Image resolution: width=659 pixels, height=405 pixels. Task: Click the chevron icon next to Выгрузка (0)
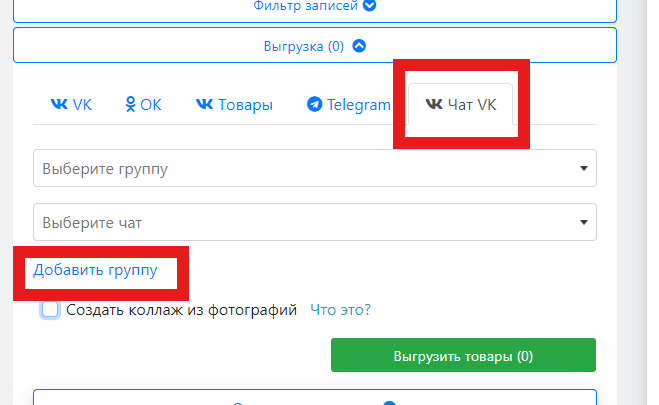point(360,45)
